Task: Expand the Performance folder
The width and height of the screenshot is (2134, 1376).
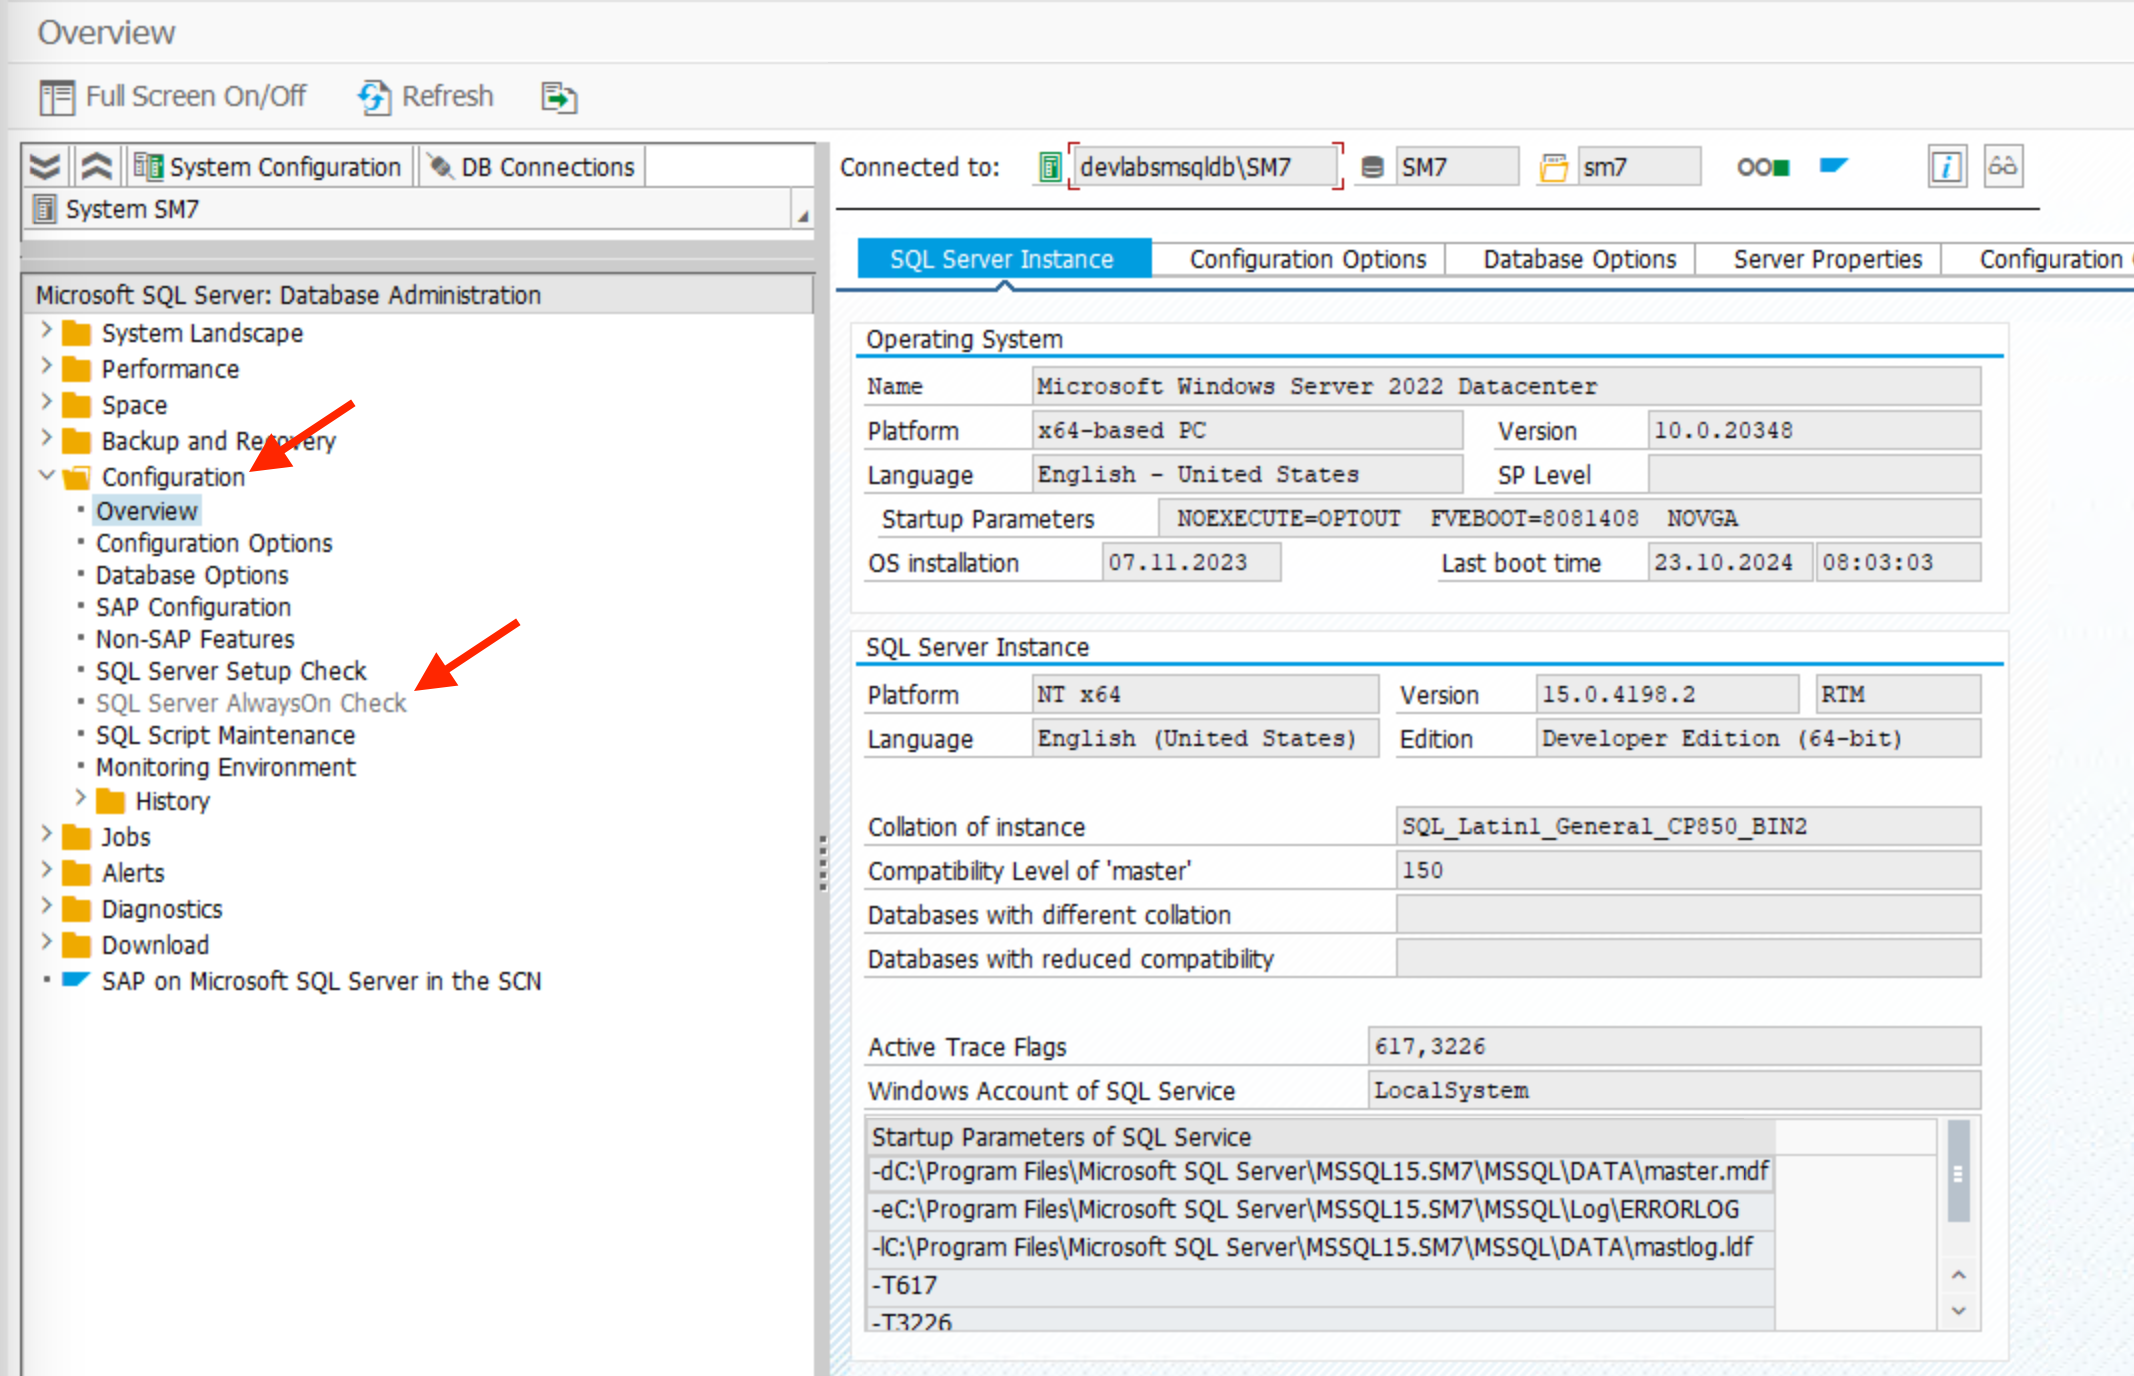Action: pos(46,367)
